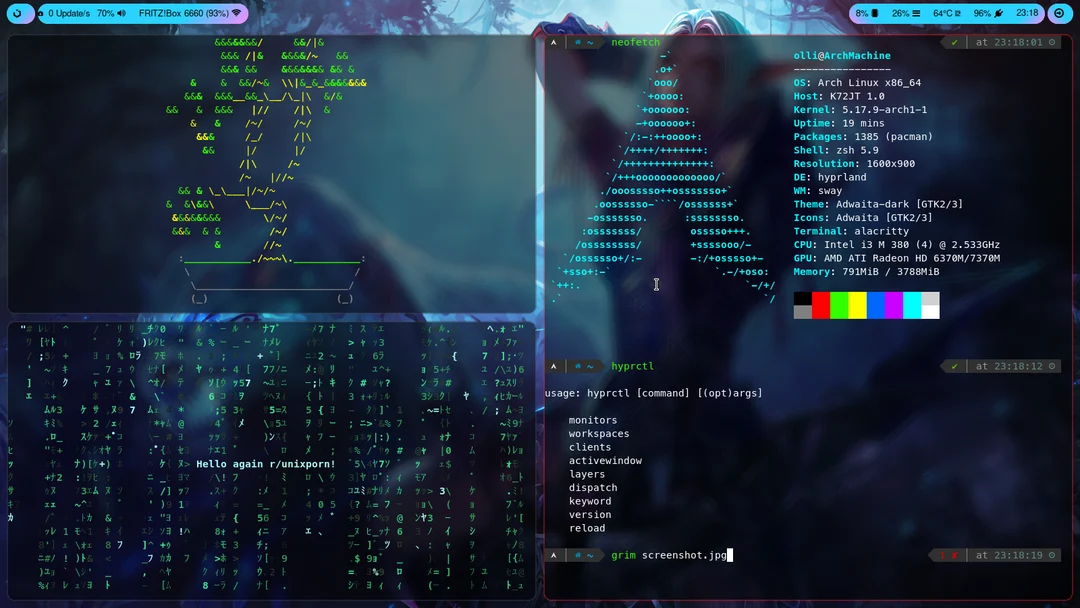
Task: Click the refresh updates icon in top-left bar
Action: coord(17,13)
